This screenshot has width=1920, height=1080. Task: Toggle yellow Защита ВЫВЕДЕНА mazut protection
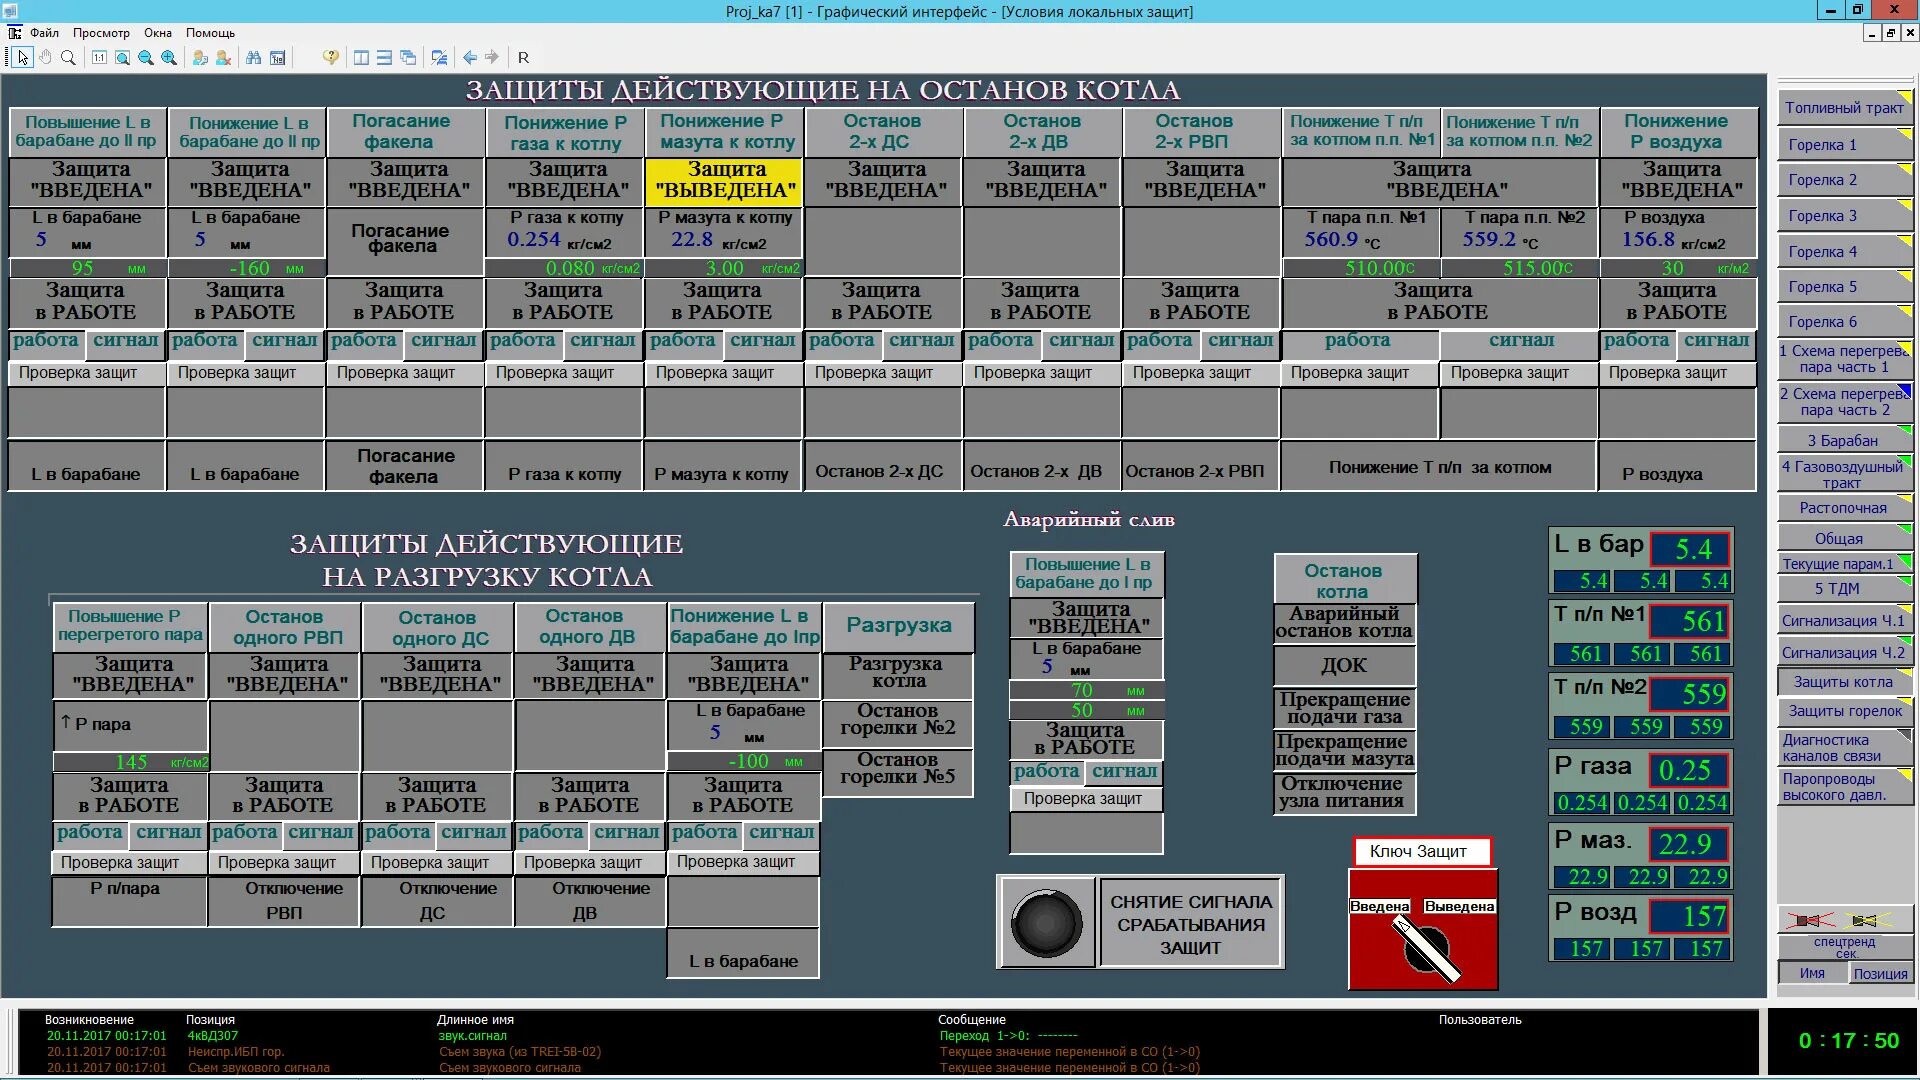tap(725, 180)
